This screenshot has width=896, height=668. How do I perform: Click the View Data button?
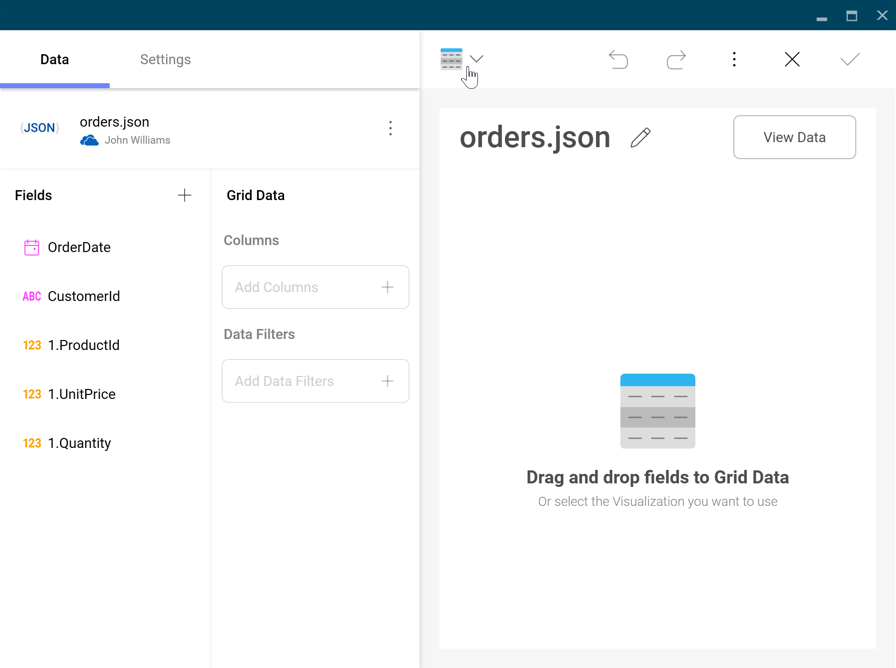(794, 137)
